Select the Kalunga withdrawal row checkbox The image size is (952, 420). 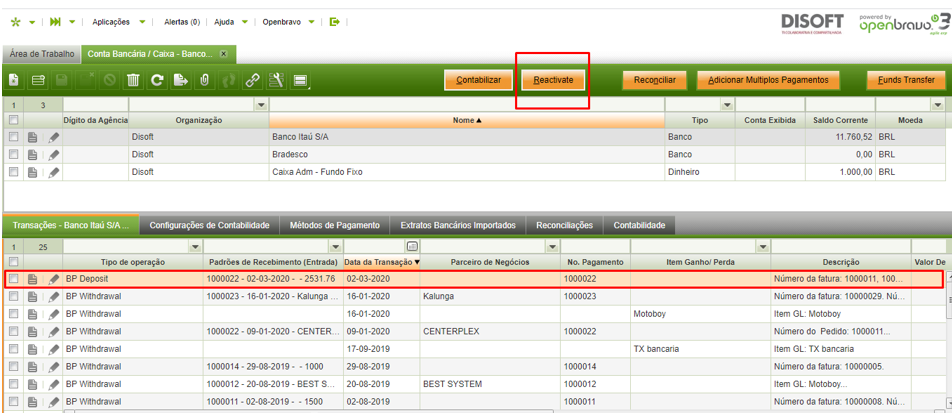click(x=14, y=296)
